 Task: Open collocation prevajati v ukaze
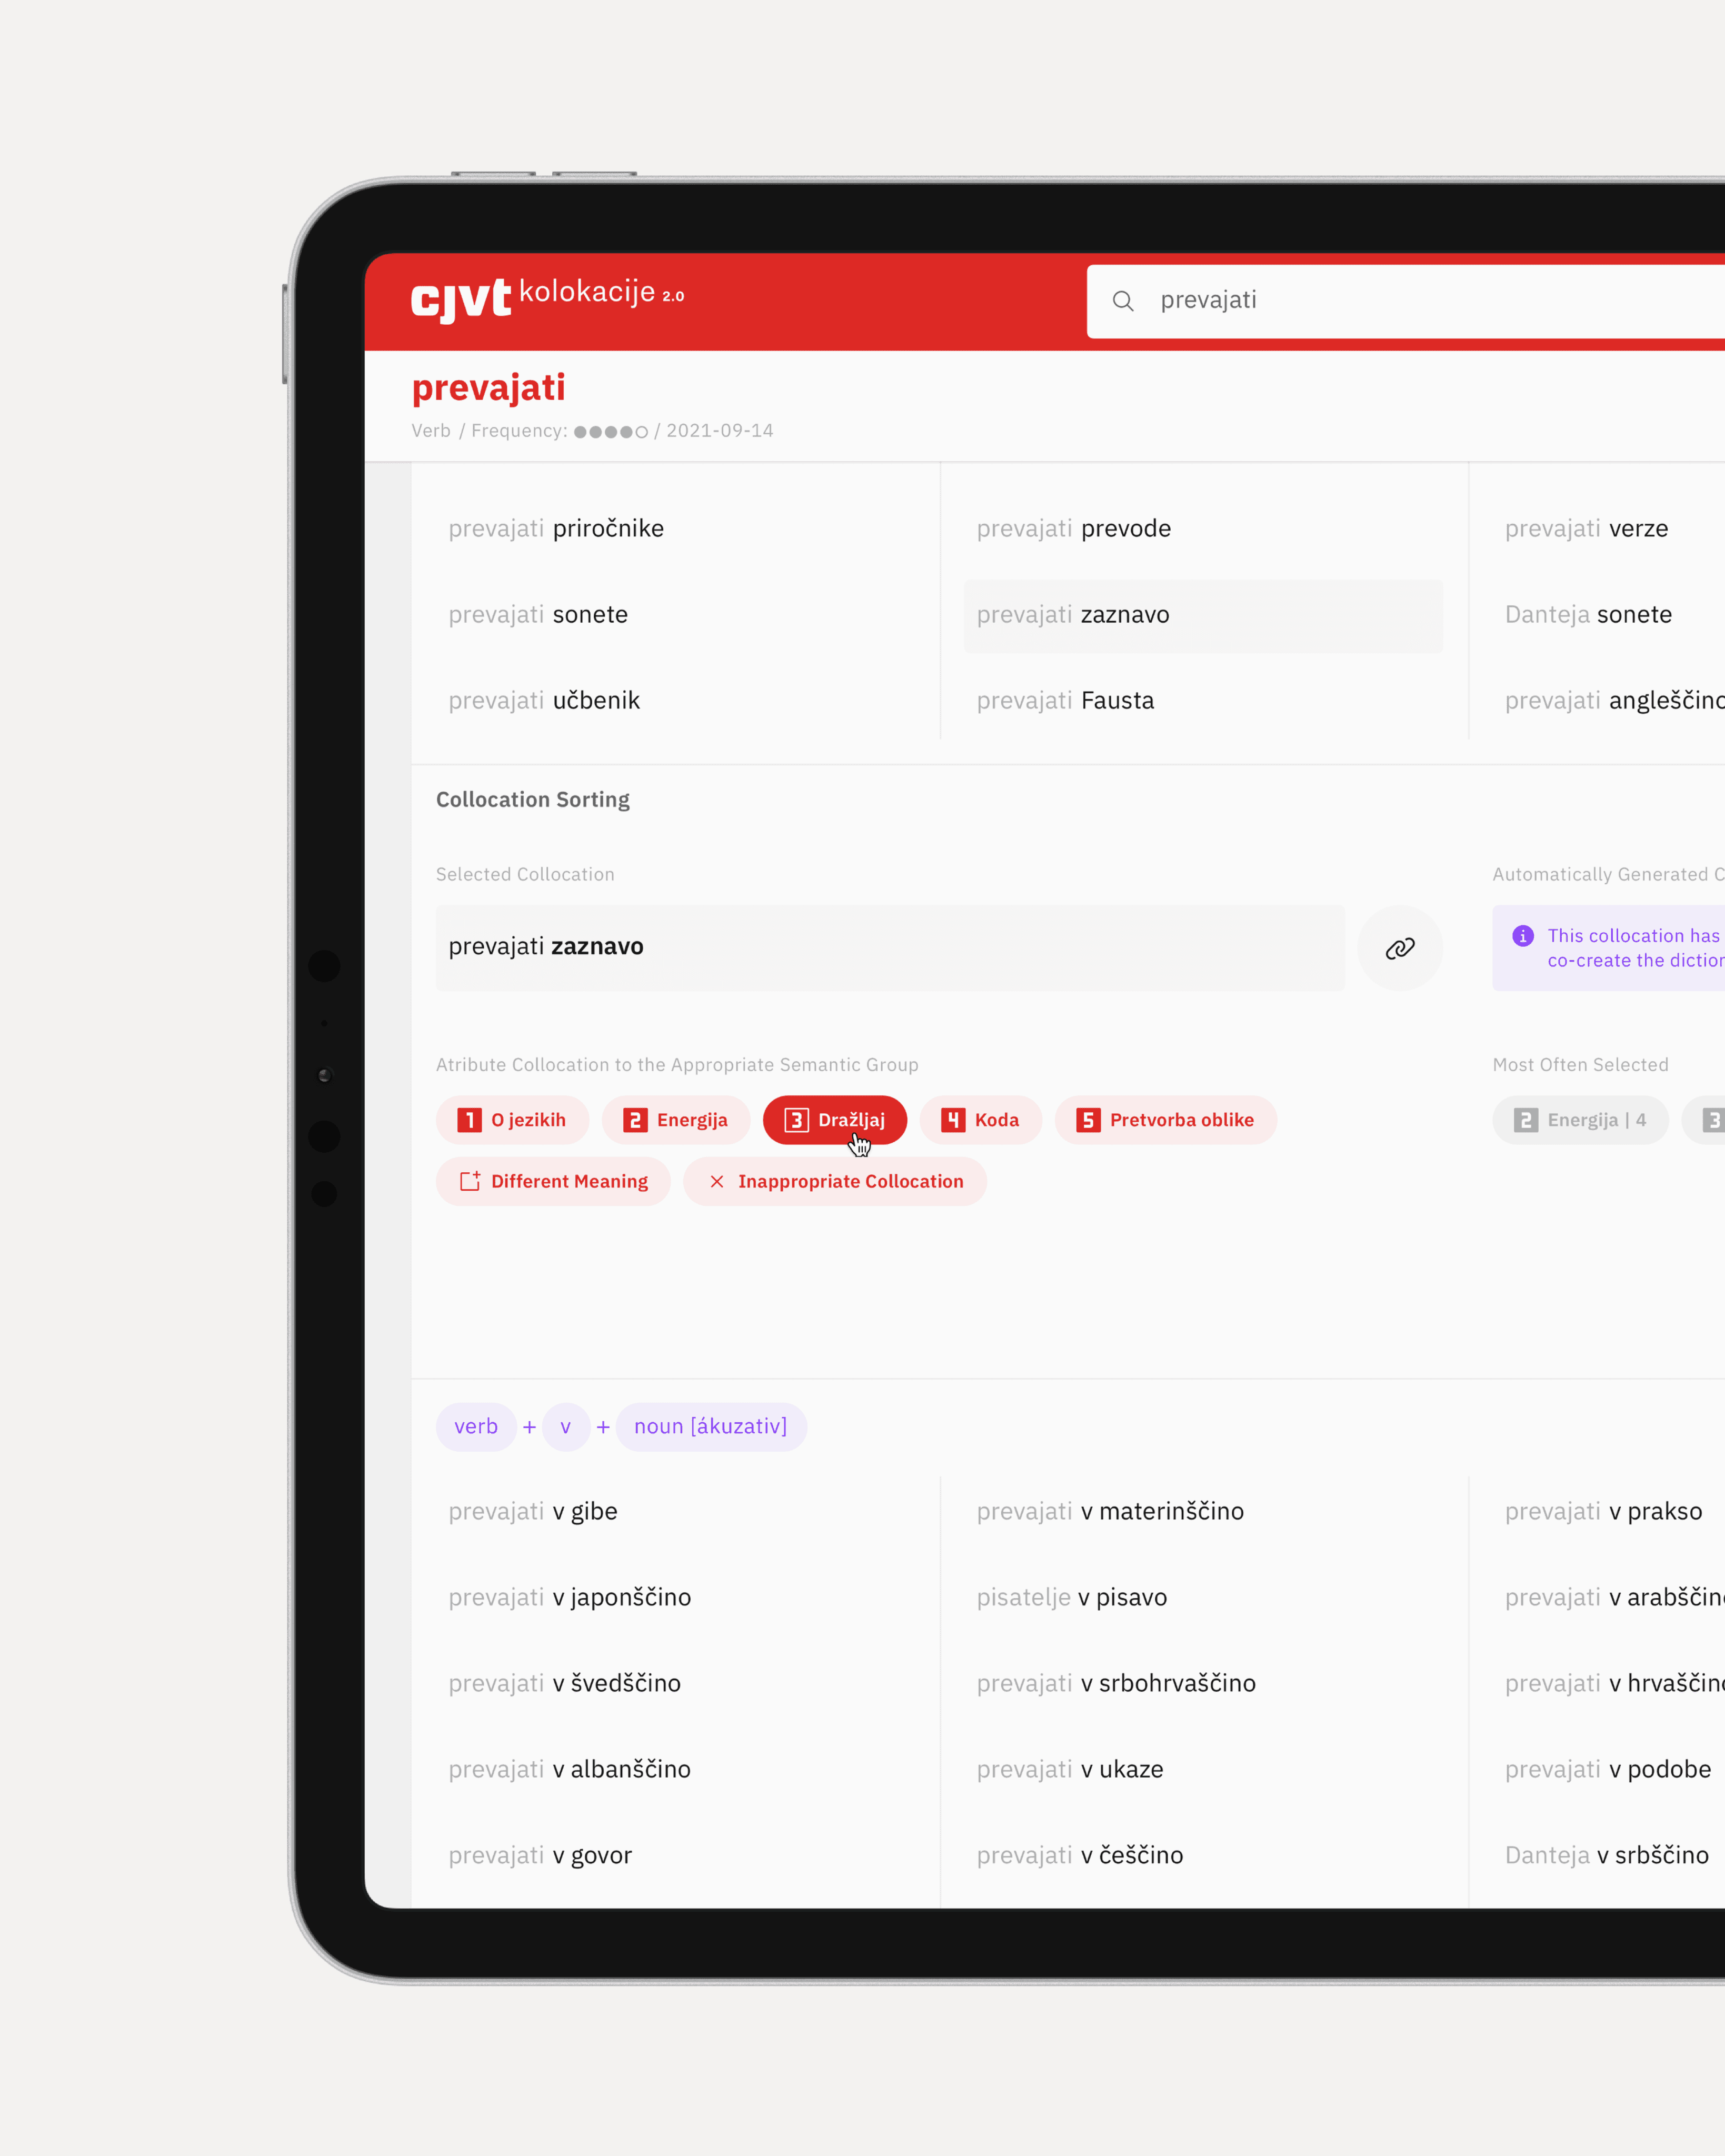(1070, 1769)
